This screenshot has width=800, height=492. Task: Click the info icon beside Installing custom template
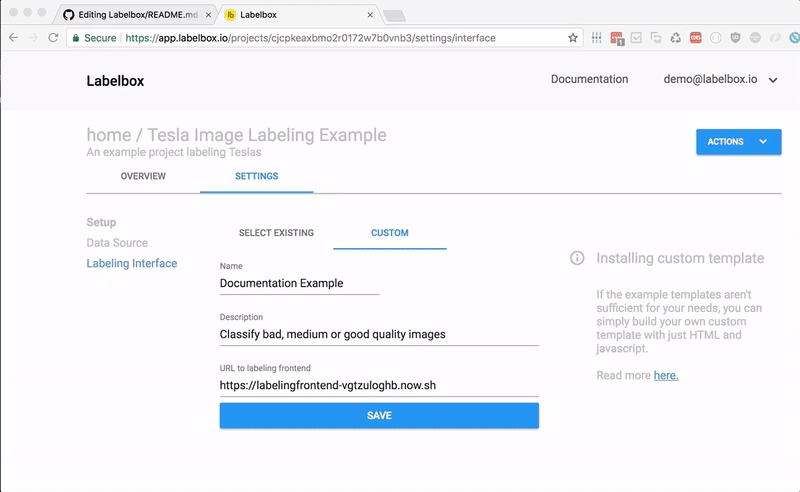[577, 258]
